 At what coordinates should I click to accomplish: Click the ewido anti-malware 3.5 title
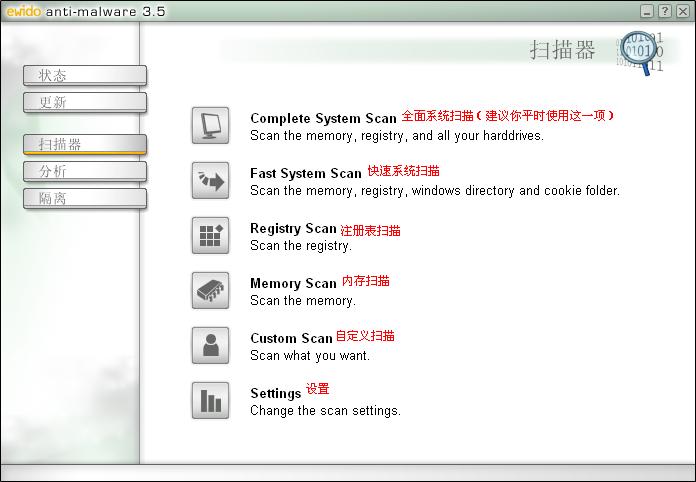click(x=86, y=11)
